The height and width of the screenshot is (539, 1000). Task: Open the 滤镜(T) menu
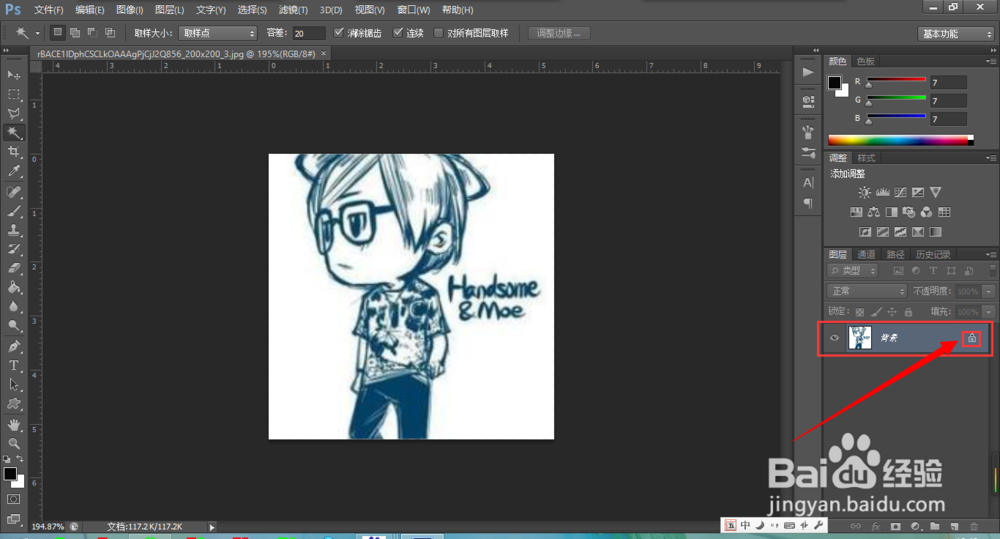click(x=293, y=10)
